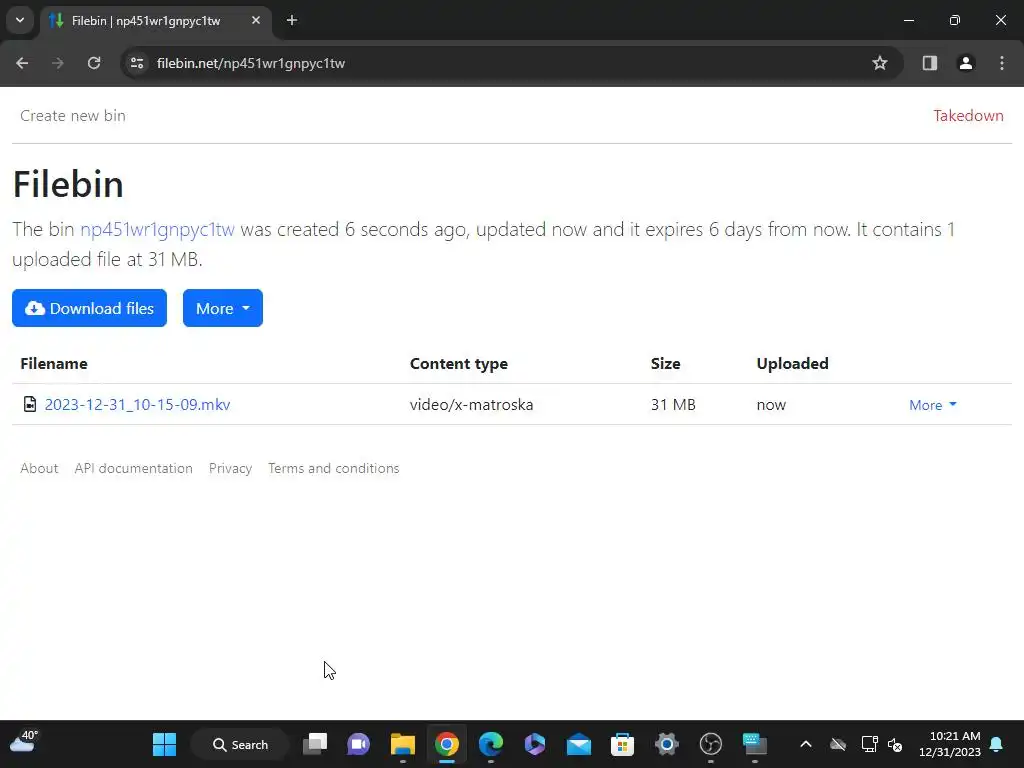Open Task View from the taskbar
Image resolution: width=1024 pixels, height=768 pixels.
[x=315, y=744]
